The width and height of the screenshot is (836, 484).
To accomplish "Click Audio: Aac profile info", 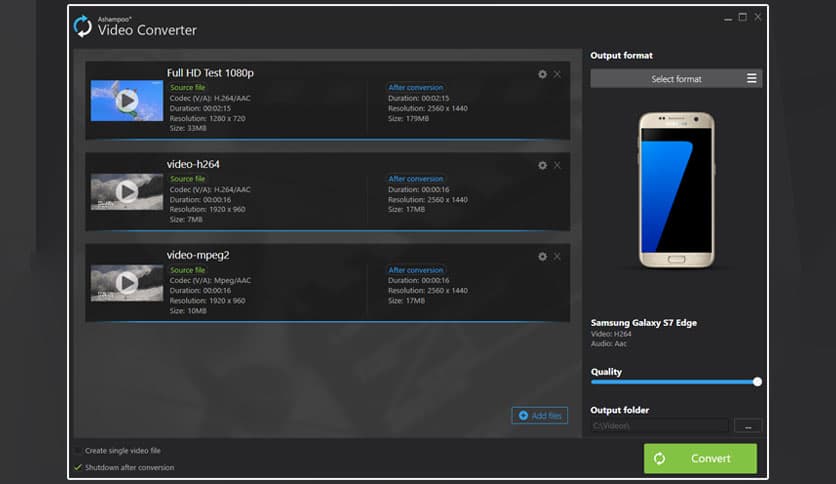I will [x=608, y=344].
